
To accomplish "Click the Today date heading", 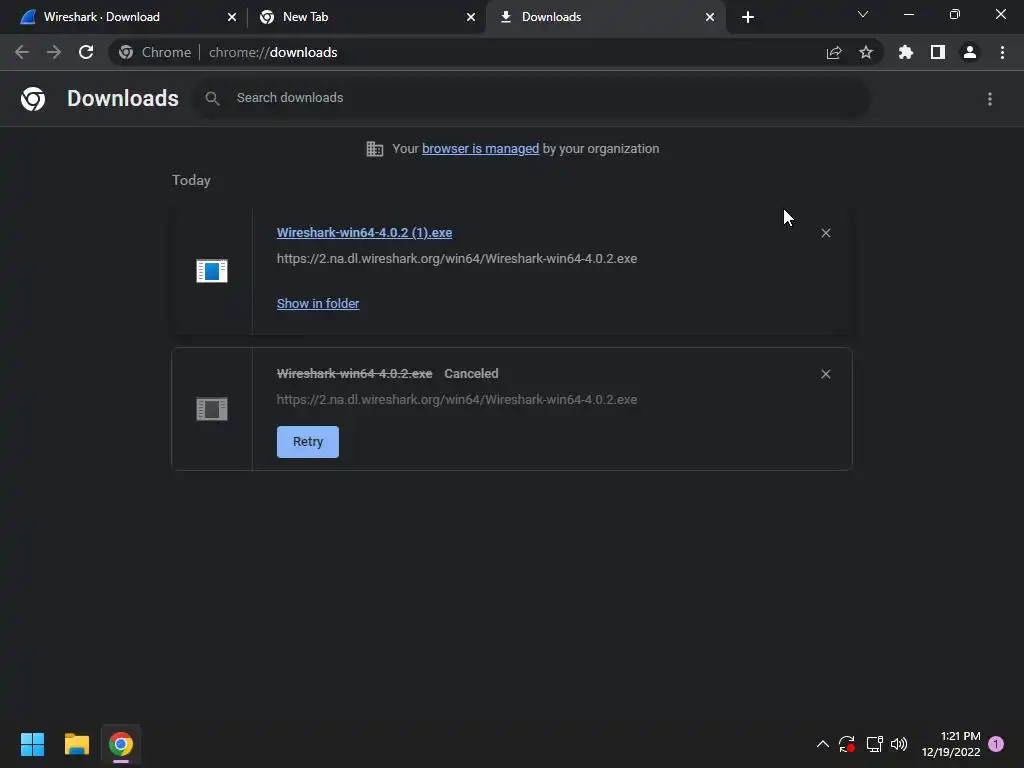I will click(191, 180).
